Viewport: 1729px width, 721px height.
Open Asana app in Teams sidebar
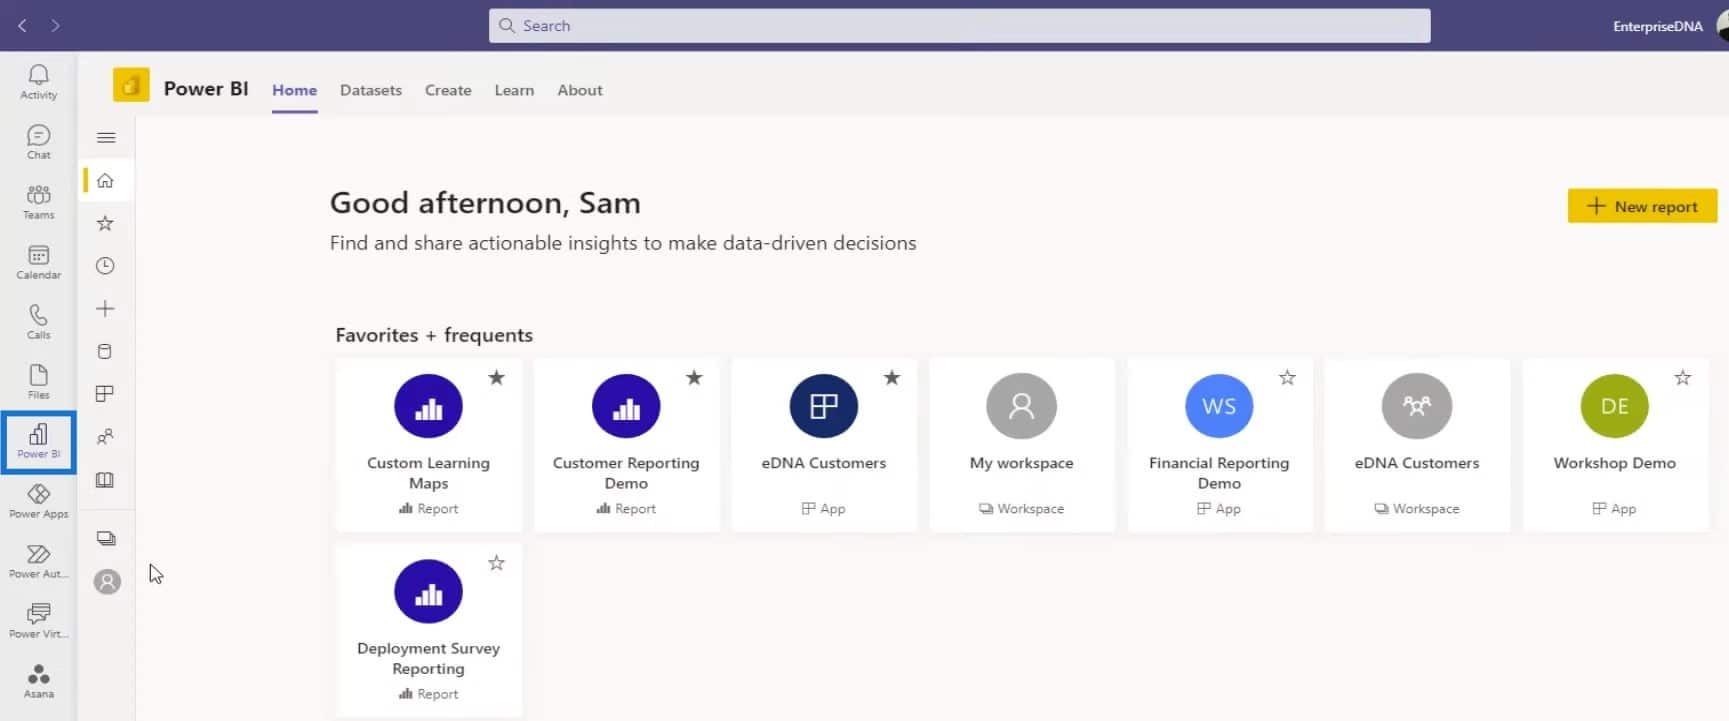point(38,681)
